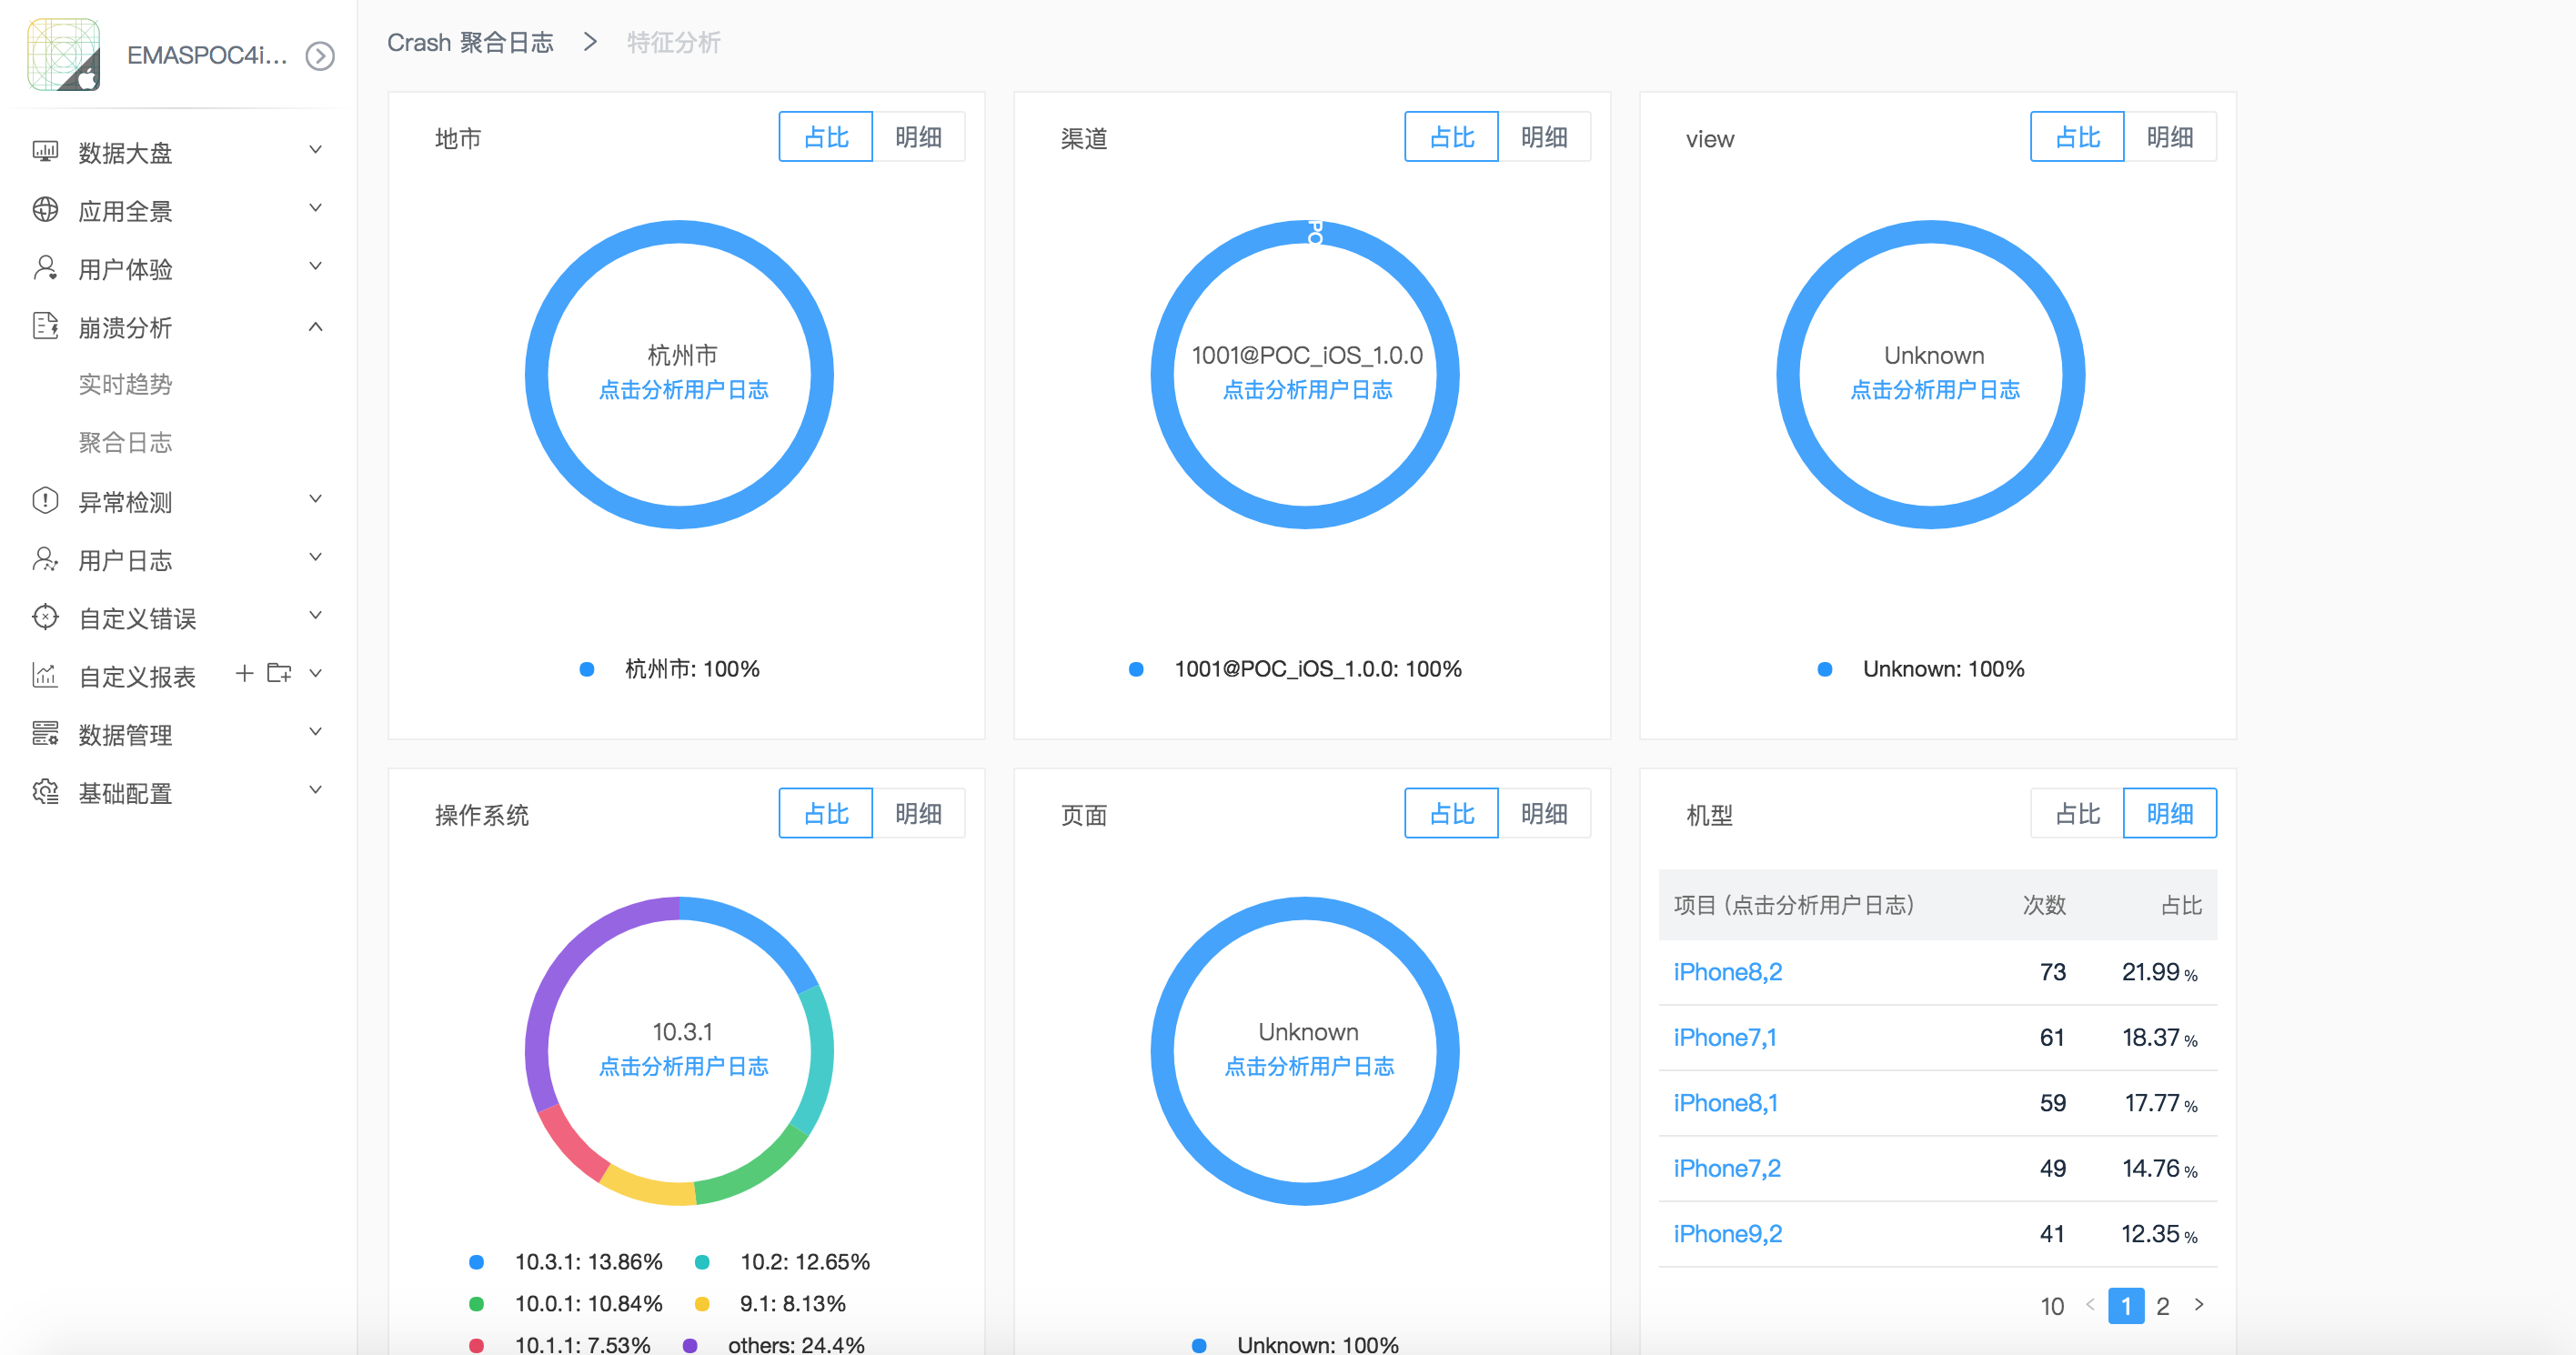Open 实时趋势 submenu item
The height and width of the screenshot is (1355, 2576).
[x=125, y=384]
